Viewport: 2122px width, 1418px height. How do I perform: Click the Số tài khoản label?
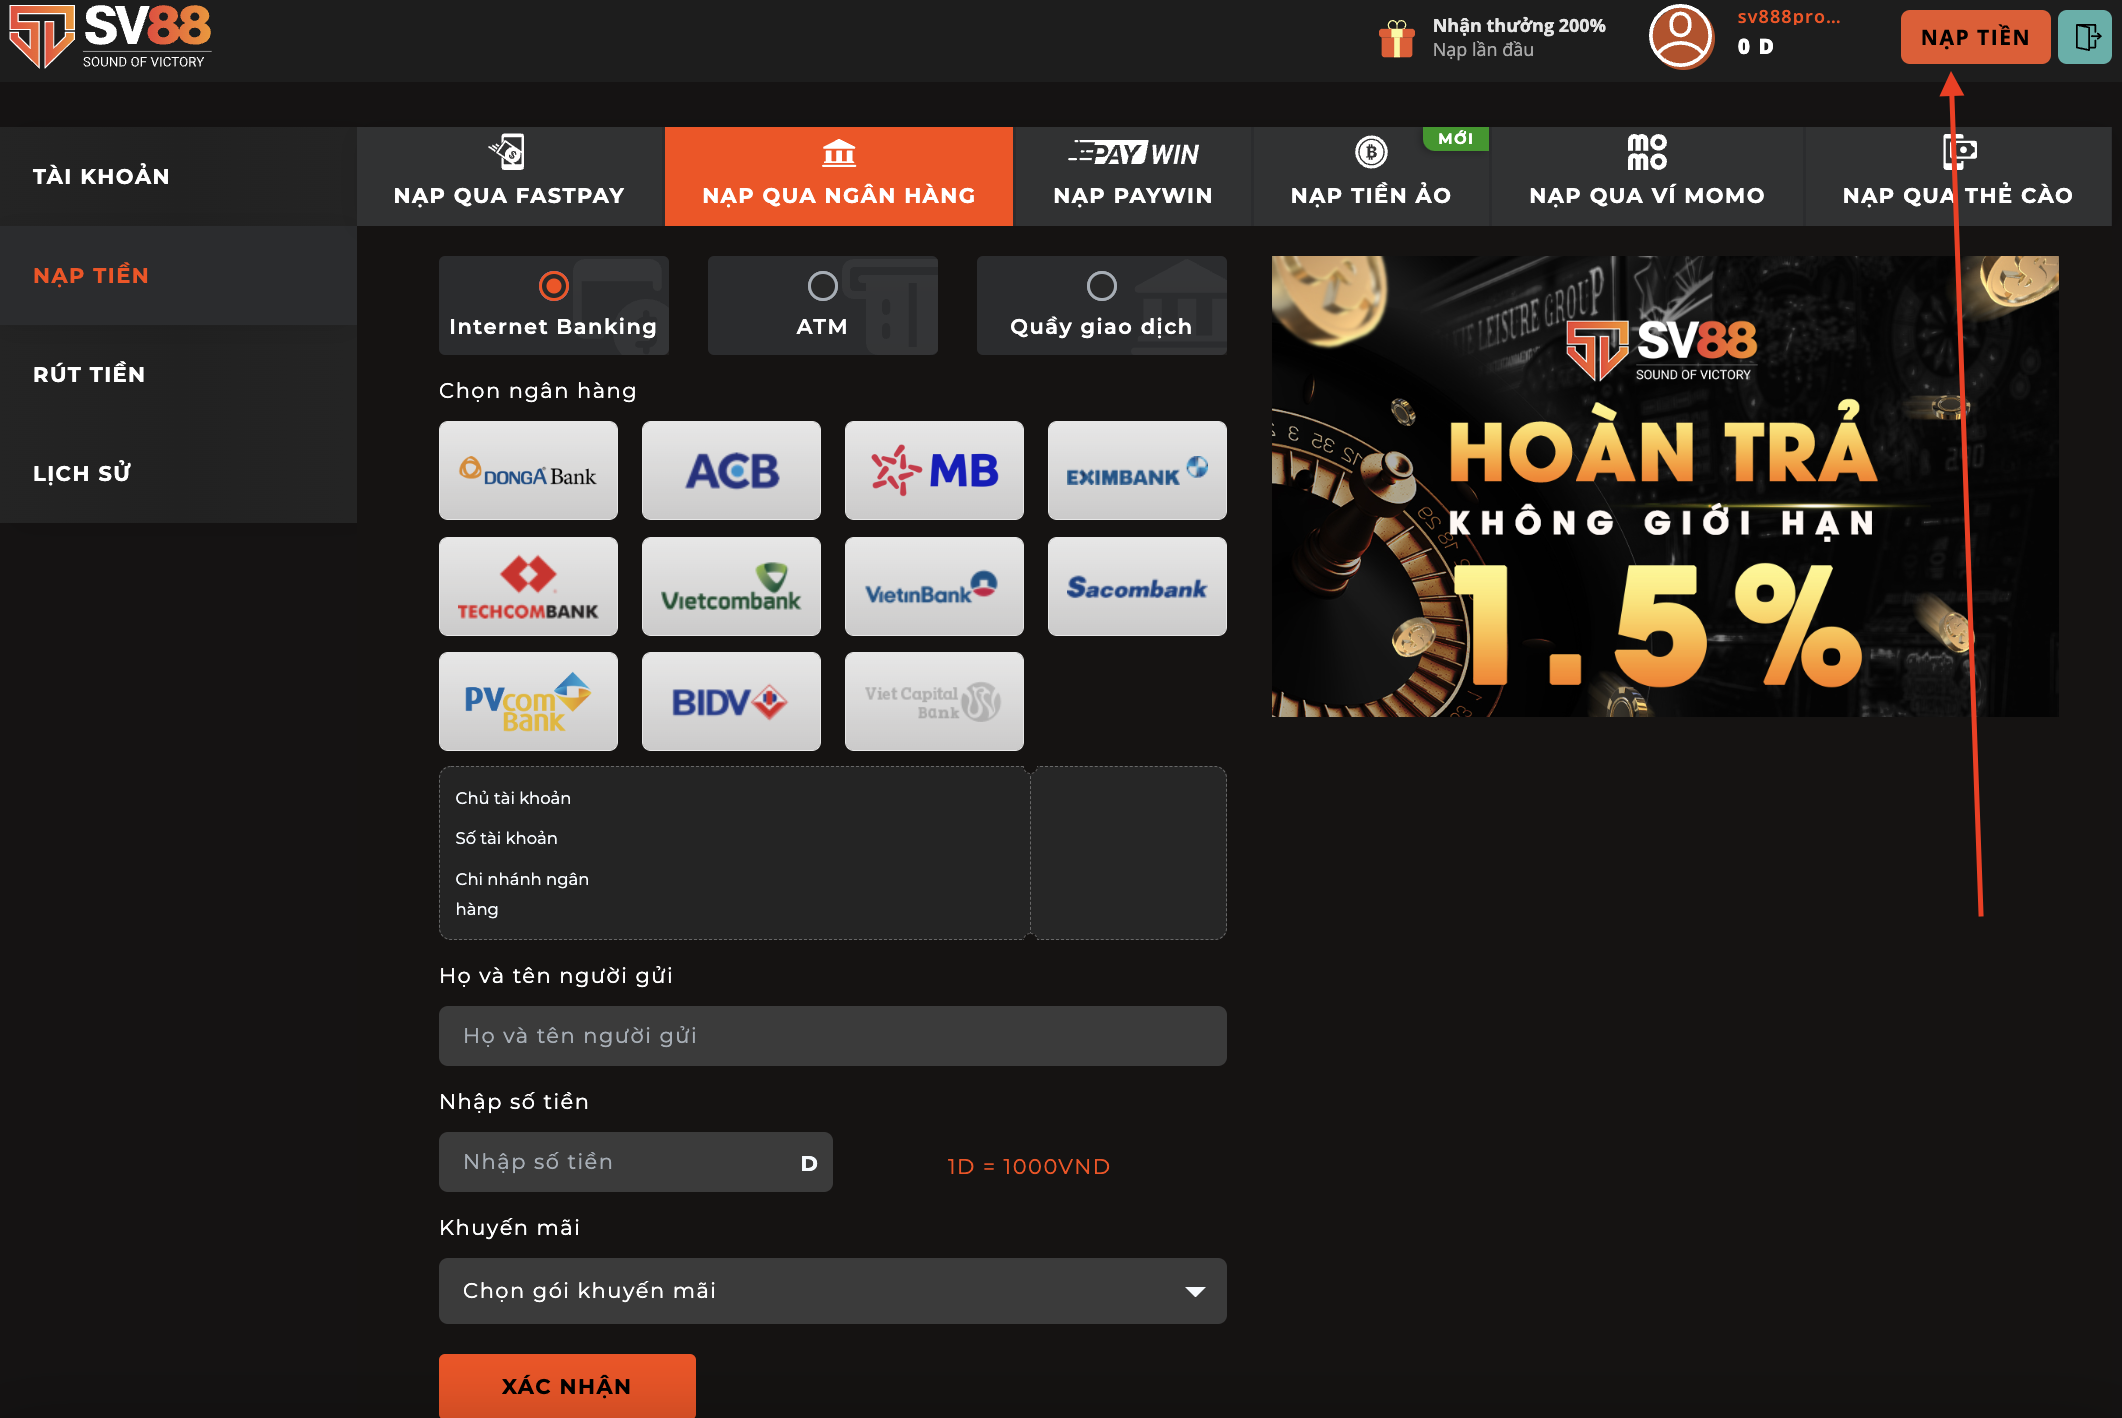506,838
